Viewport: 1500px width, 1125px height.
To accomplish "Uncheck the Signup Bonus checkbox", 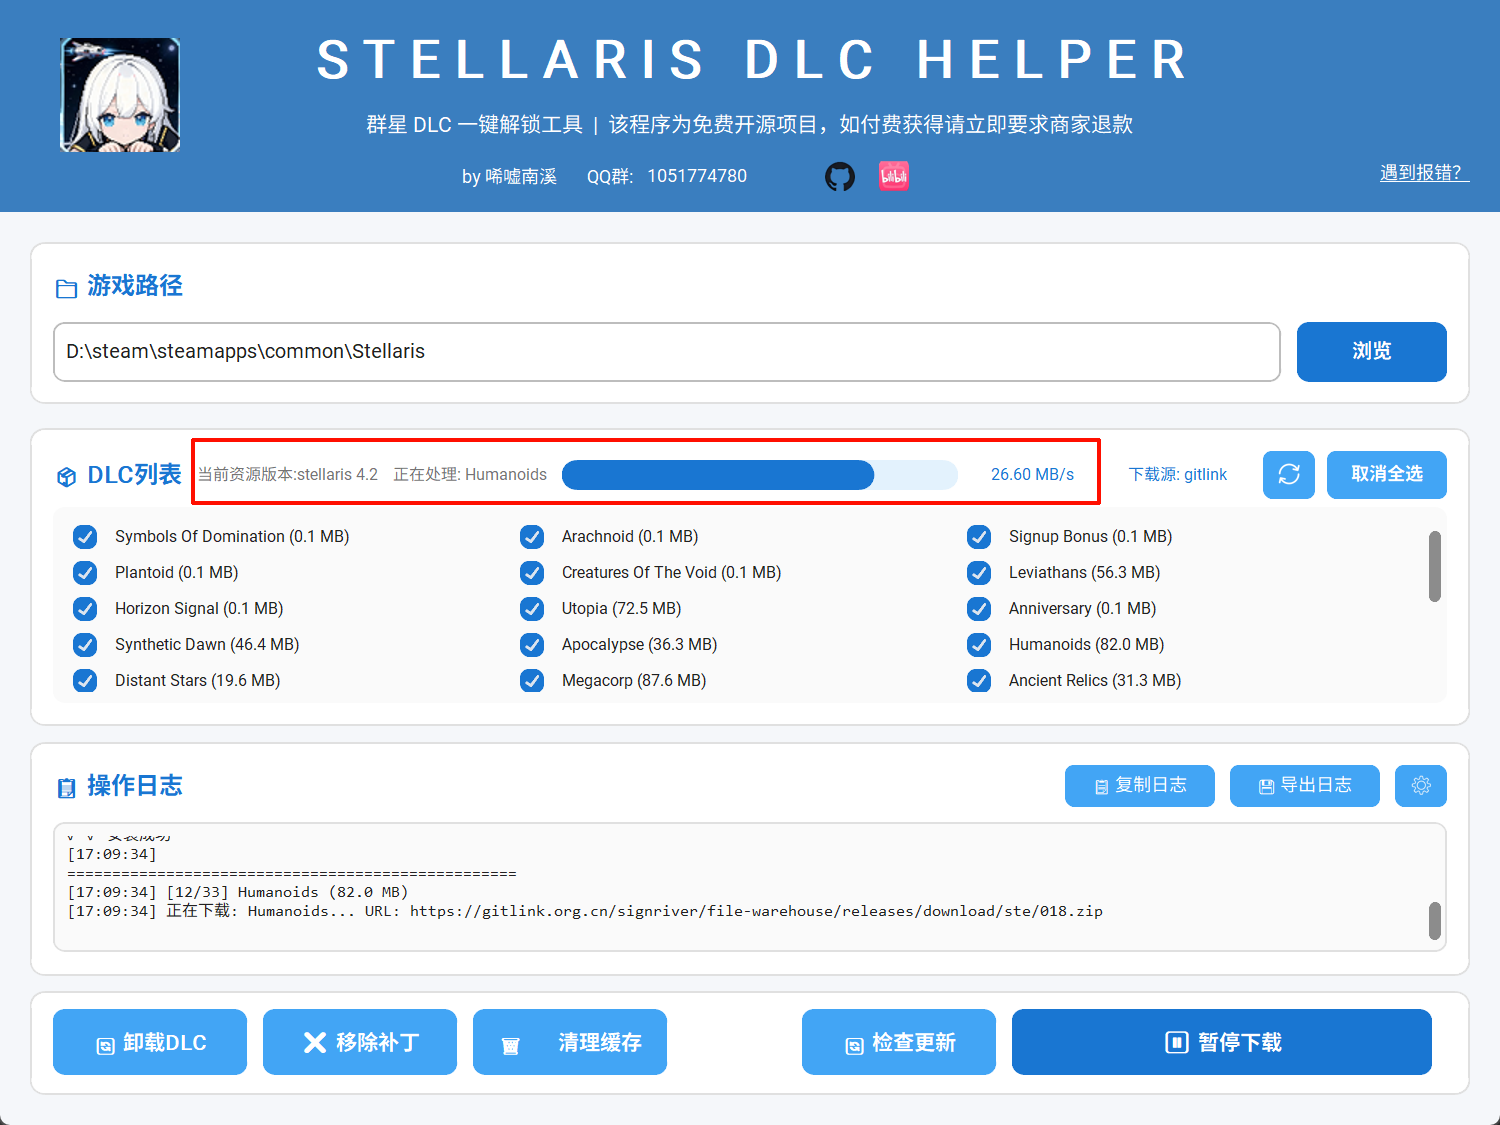I will tap(979, 537).
